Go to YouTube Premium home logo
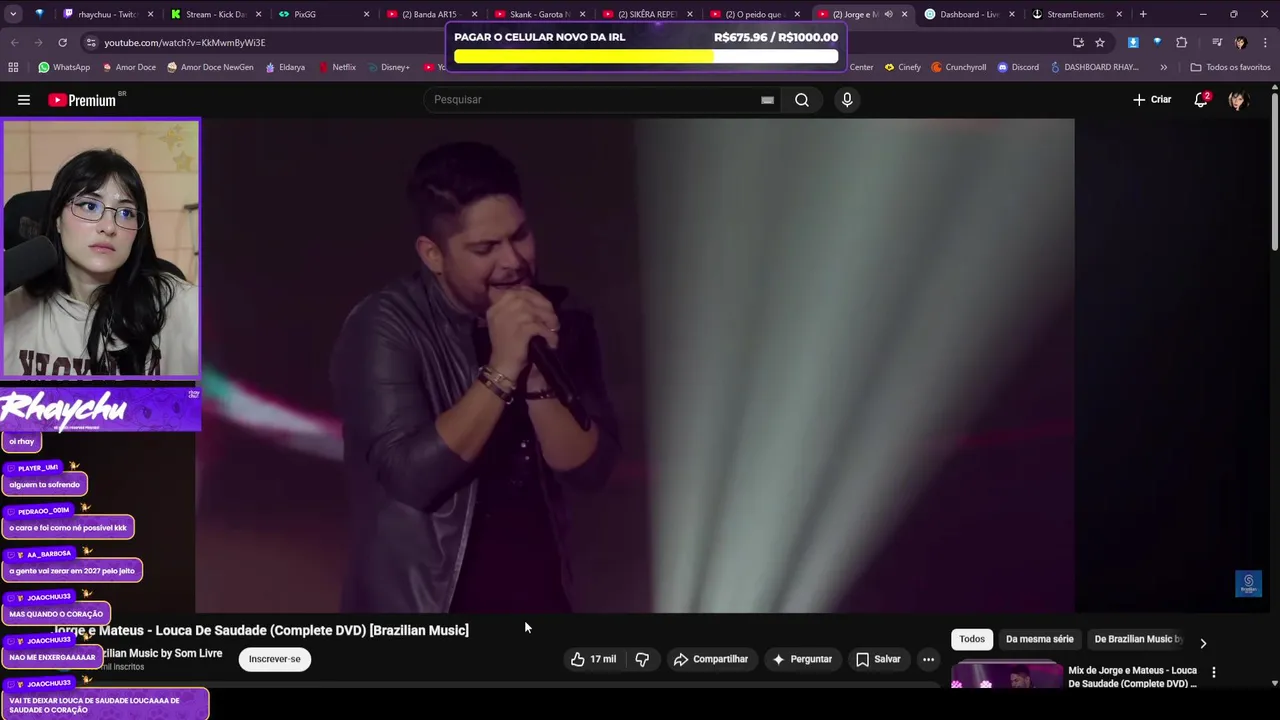Screen dimensions: 1280x720 [x=83, y=100]
